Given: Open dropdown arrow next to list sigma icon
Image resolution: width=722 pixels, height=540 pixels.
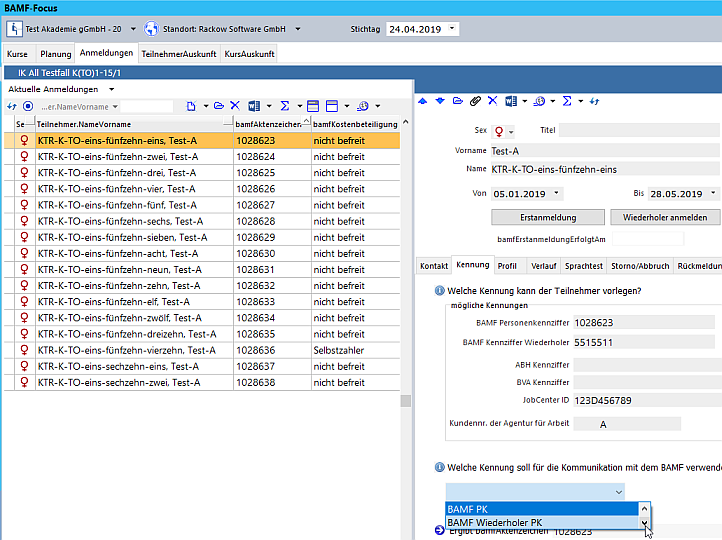Looking at the screenshot, I should [300, 106].
